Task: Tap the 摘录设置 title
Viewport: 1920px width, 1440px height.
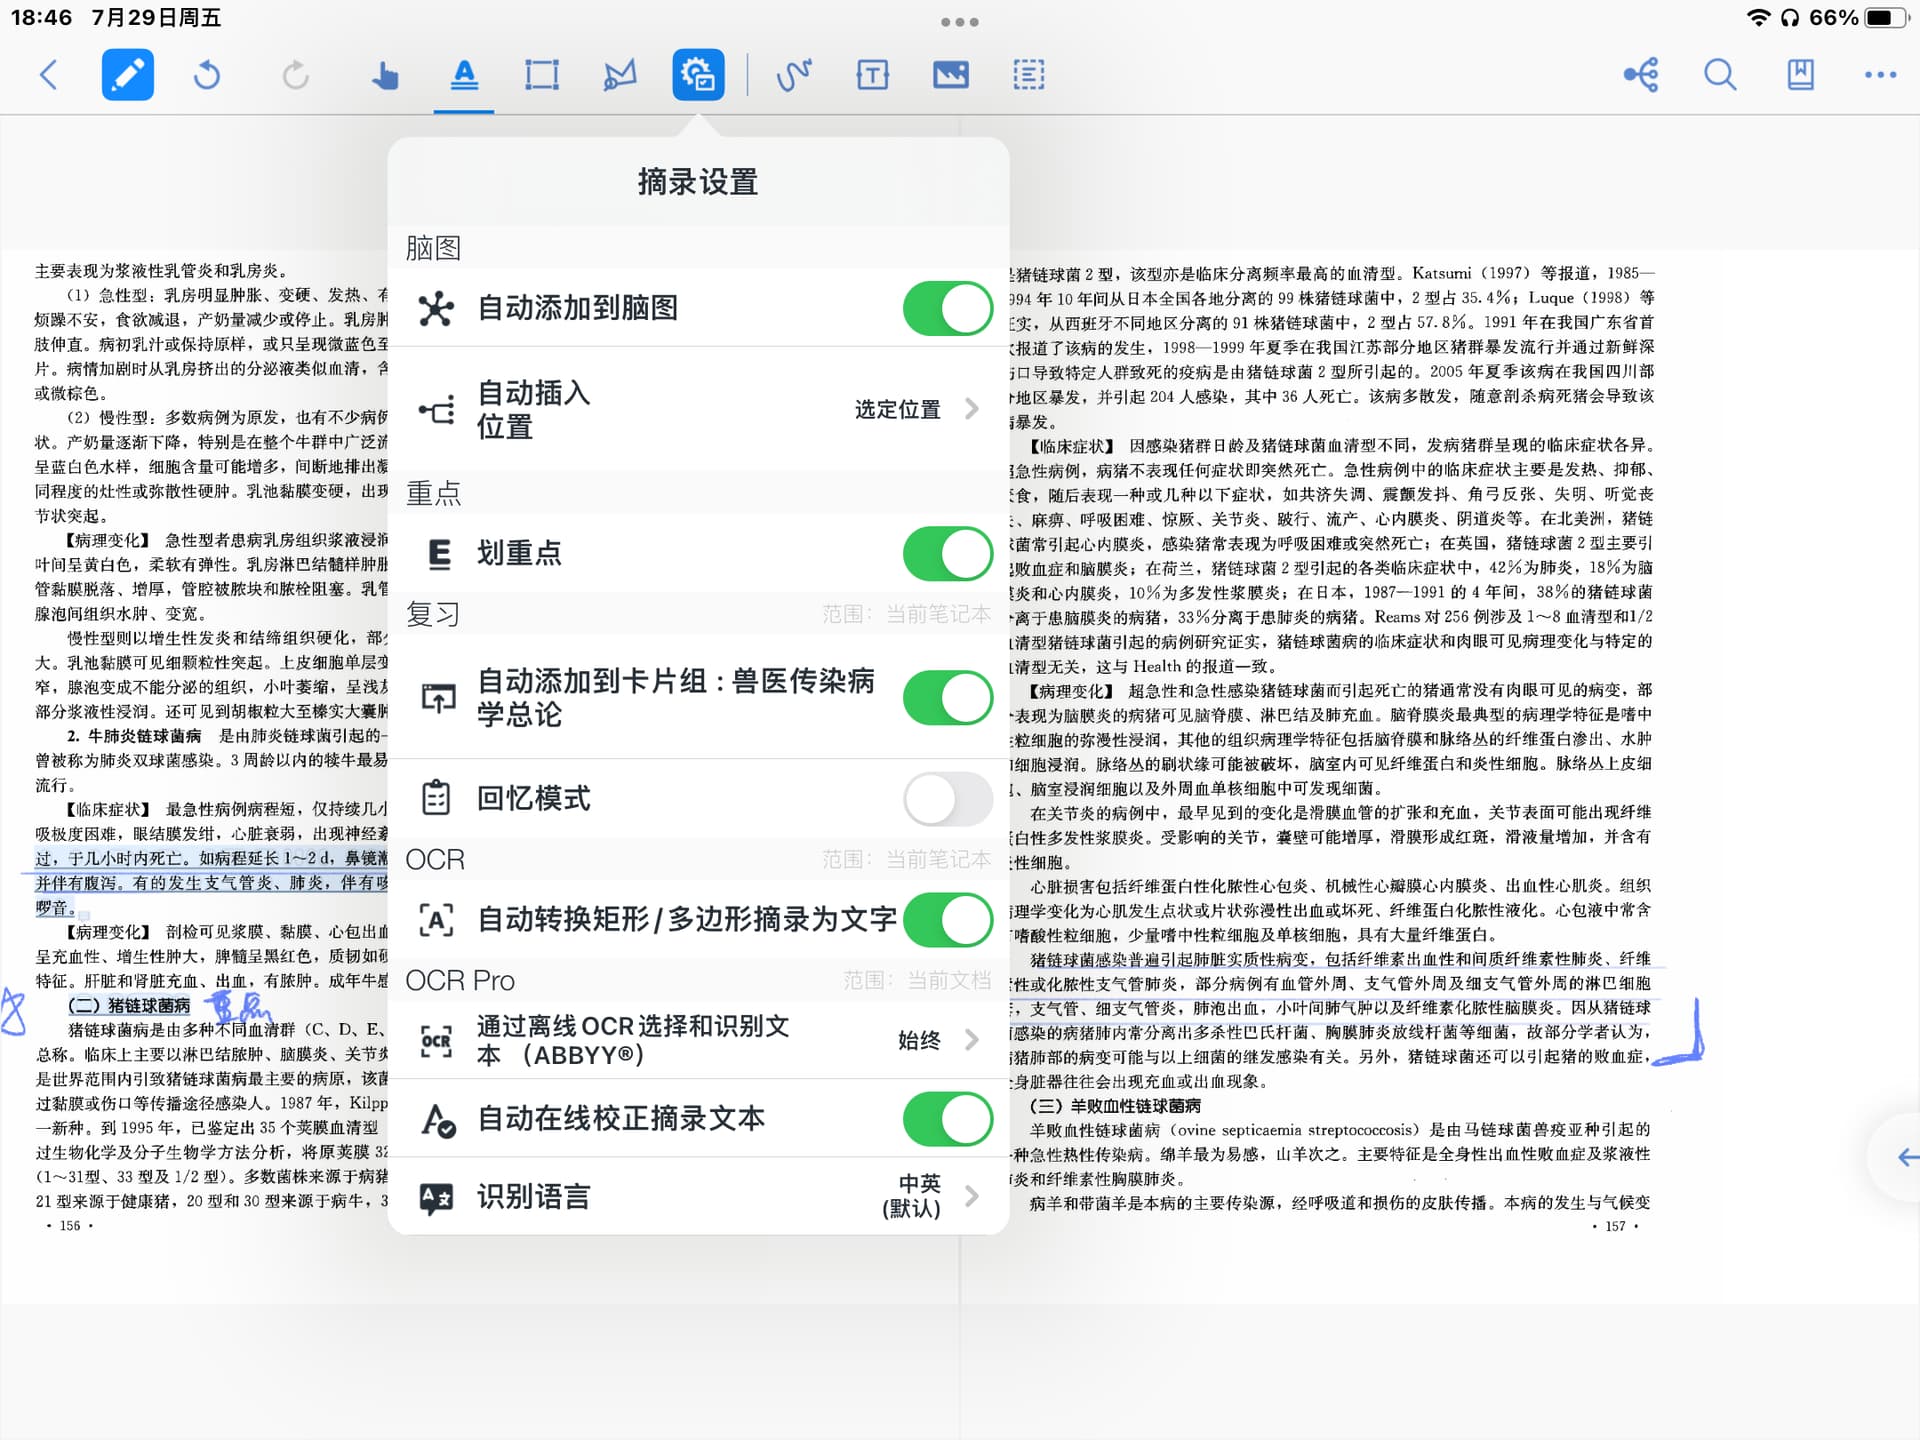Action: (698, 181)
